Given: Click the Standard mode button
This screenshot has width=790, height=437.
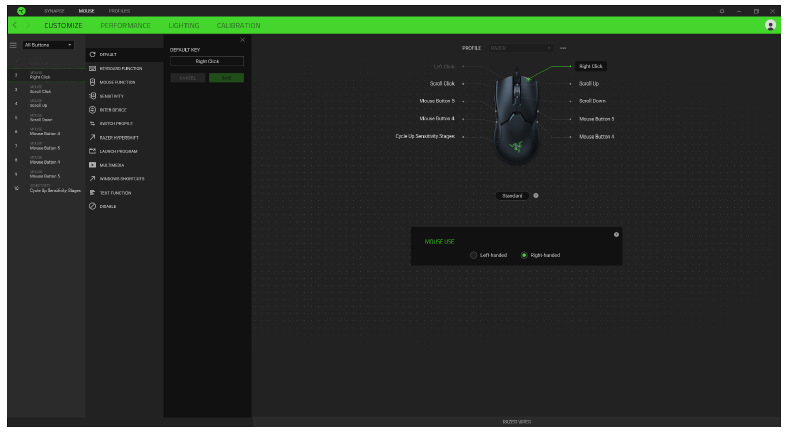Looking at the screenshot, I should coord(512,196).
